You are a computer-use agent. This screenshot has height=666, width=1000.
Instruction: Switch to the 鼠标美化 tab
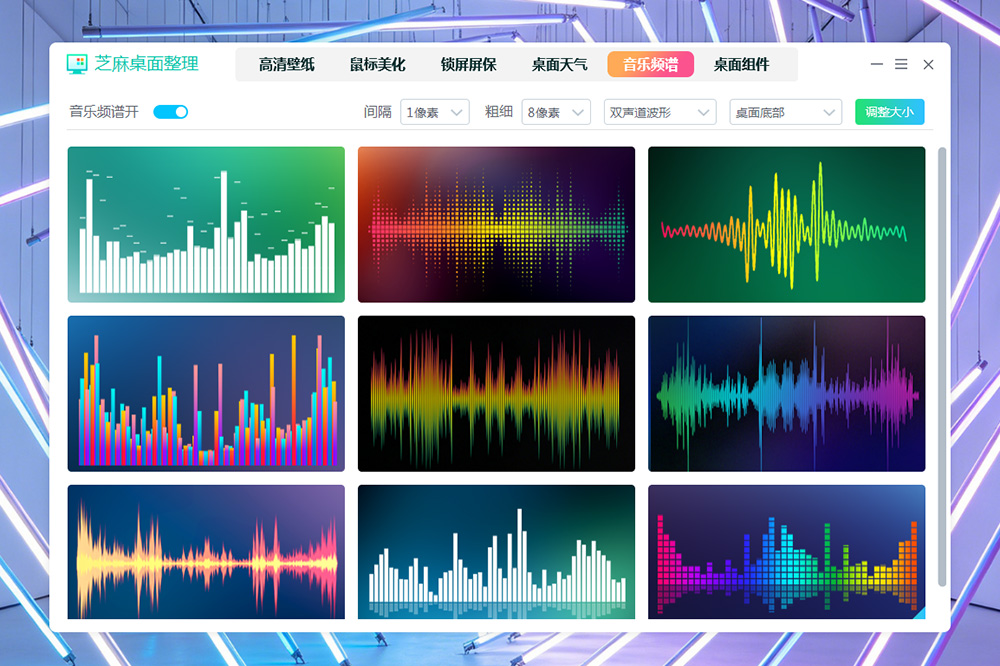coord(378,64)
